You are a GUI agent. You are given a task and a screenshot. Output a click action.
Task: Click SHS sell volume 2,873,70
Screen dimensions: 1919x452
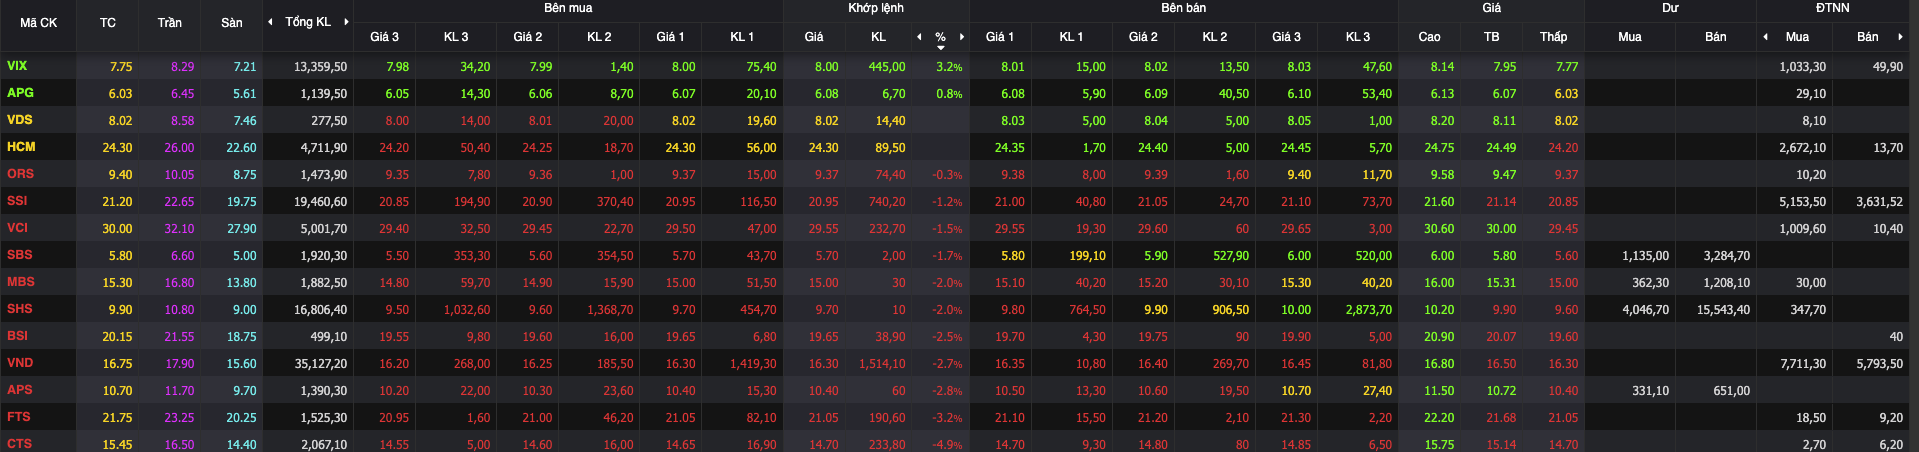click(x=1368, y=310)
